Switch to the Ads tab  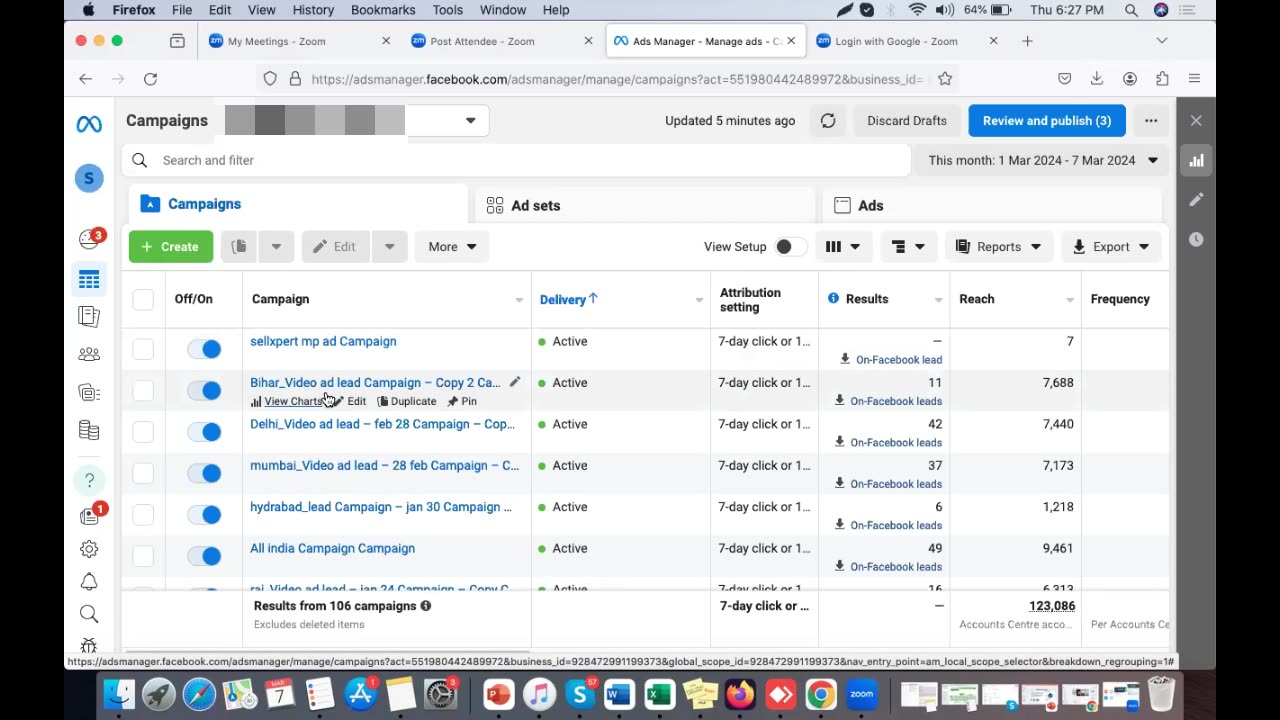tap(992, 205)
